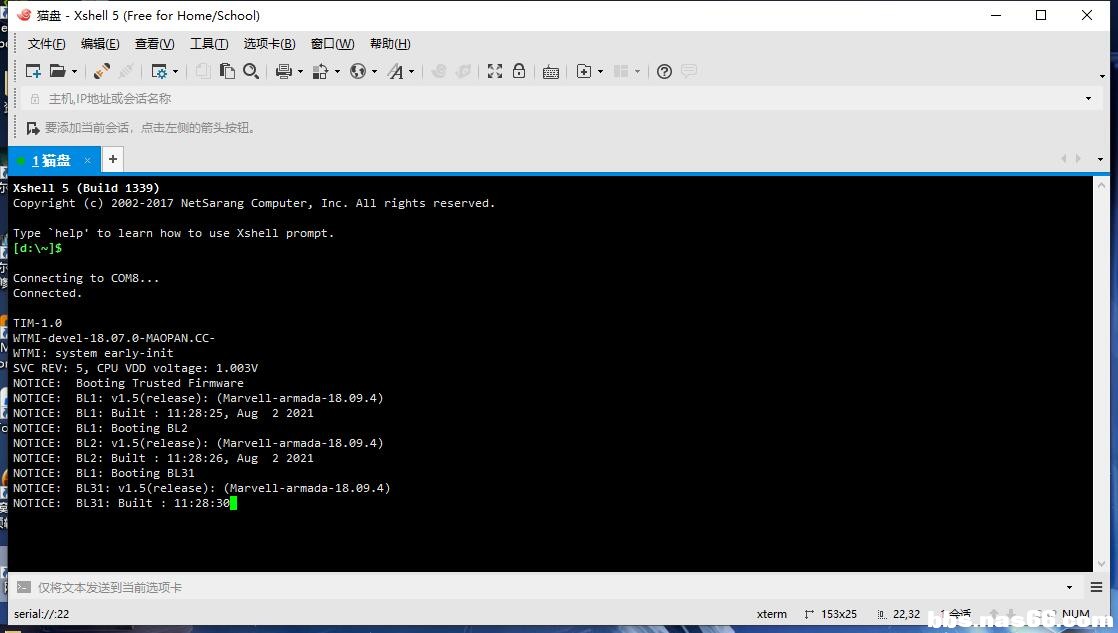
Task: Paste using the clipboard icon
Action: [x=227, y=71]
